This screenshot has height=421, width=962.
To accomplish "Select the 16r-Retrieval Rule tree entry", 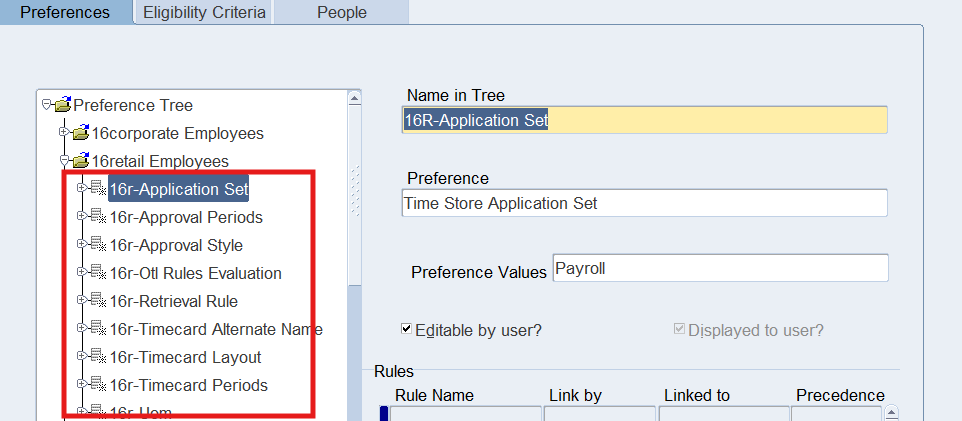I will pyautogui.click(x=174, y=301).
